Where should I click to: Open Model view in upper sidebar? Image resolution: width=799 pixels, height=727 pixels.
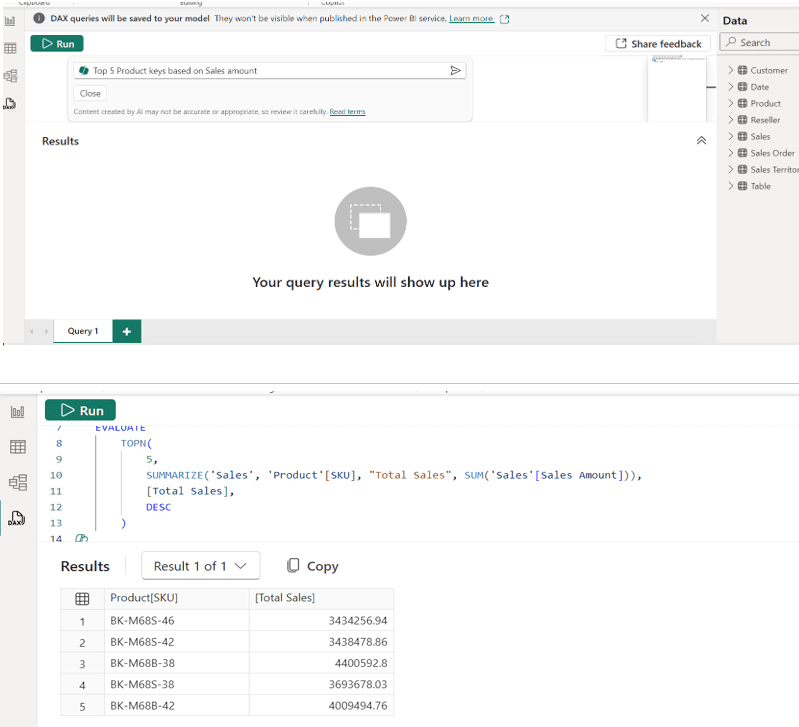coord(10,76)
